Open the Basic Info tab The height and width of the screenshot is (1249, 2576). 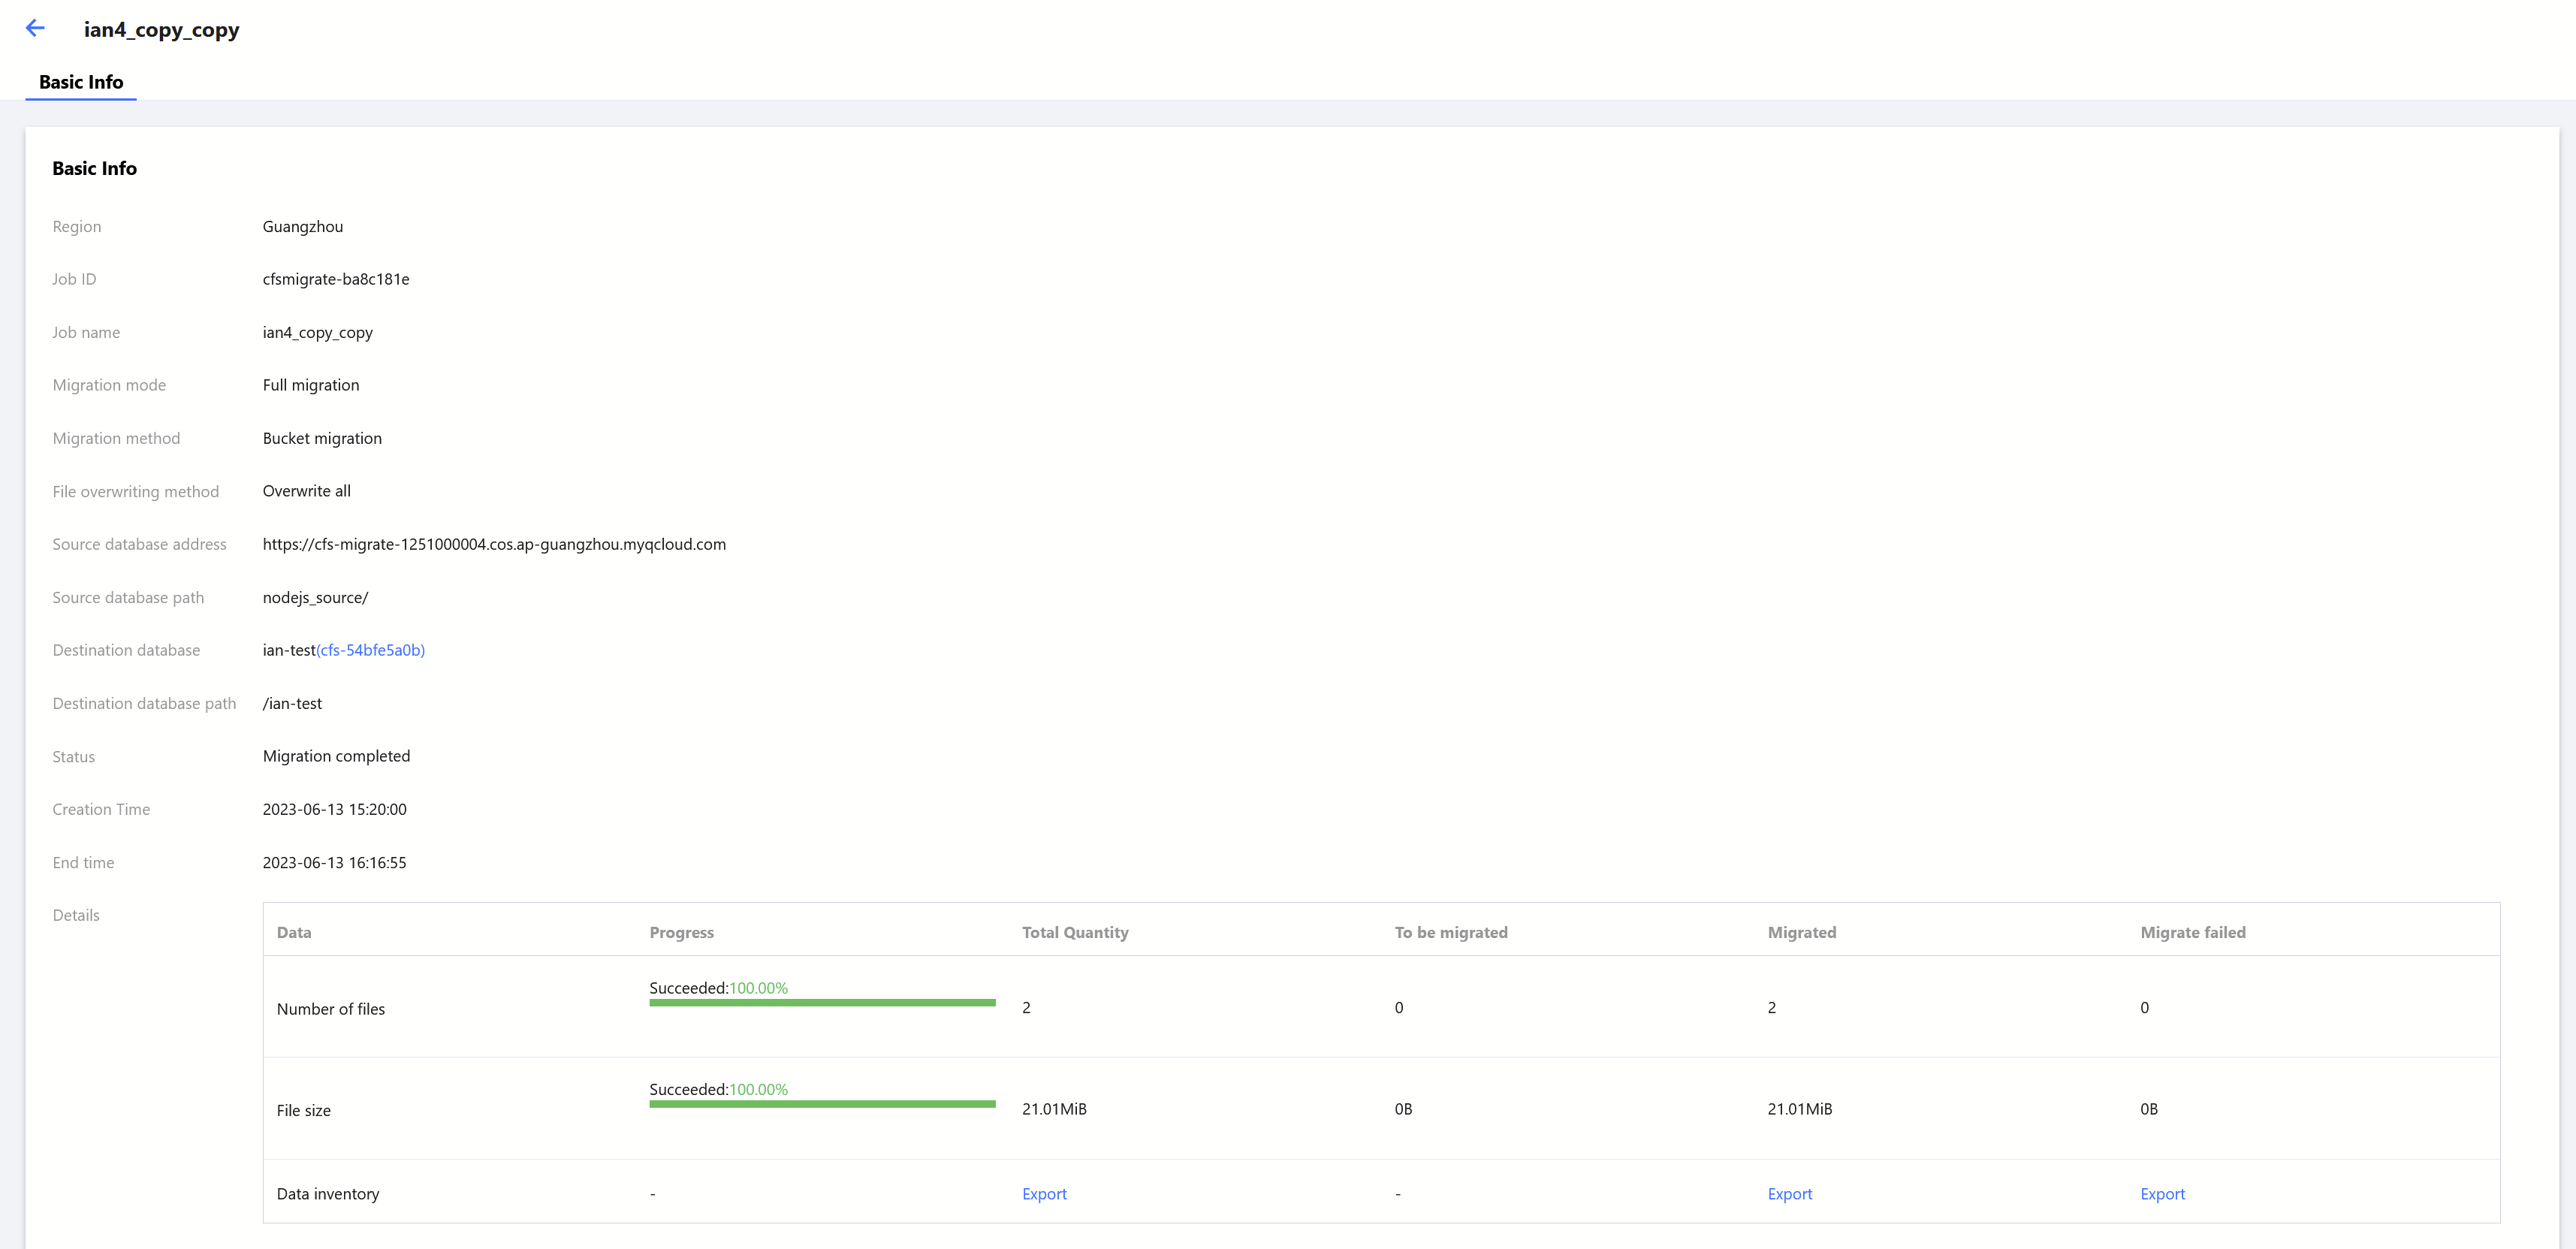81,82
